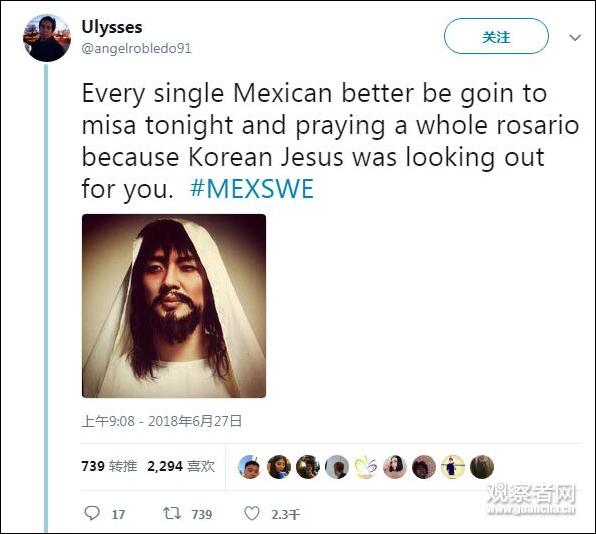This screenshot has height=534, width=596.
Task: Click second liker avatar in row
Action: click(279, 467)
